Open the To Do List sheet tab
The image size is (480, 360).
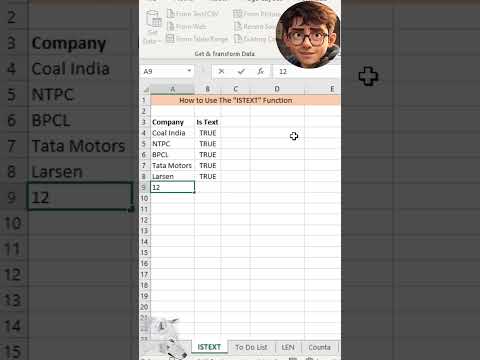click(x=251, y=347)
